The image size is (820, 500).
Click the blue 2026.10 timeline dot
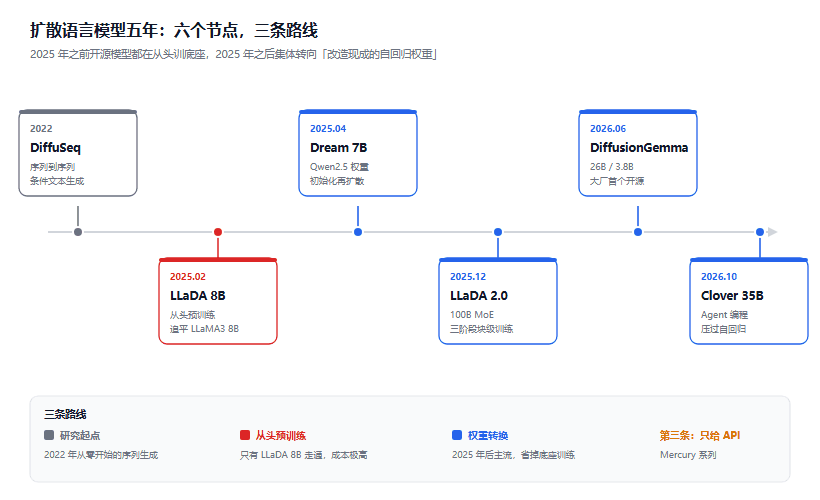(x=760, y=232)
